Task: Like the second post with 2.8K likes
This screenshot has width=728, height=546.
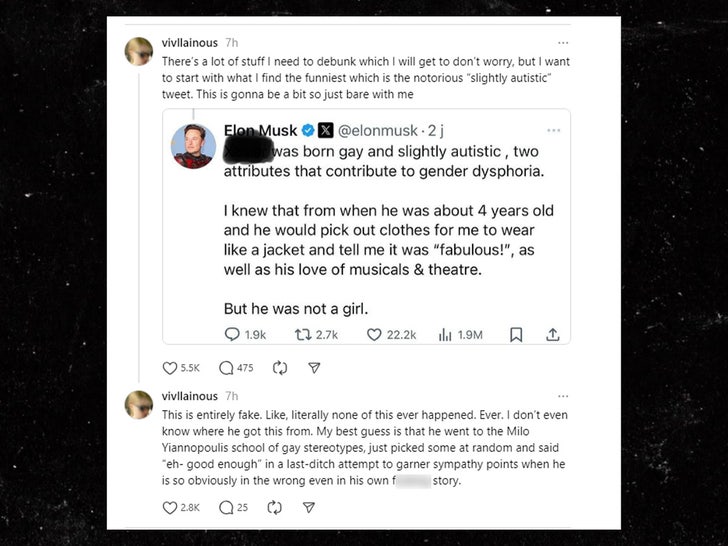Action: tap(171, 508)
